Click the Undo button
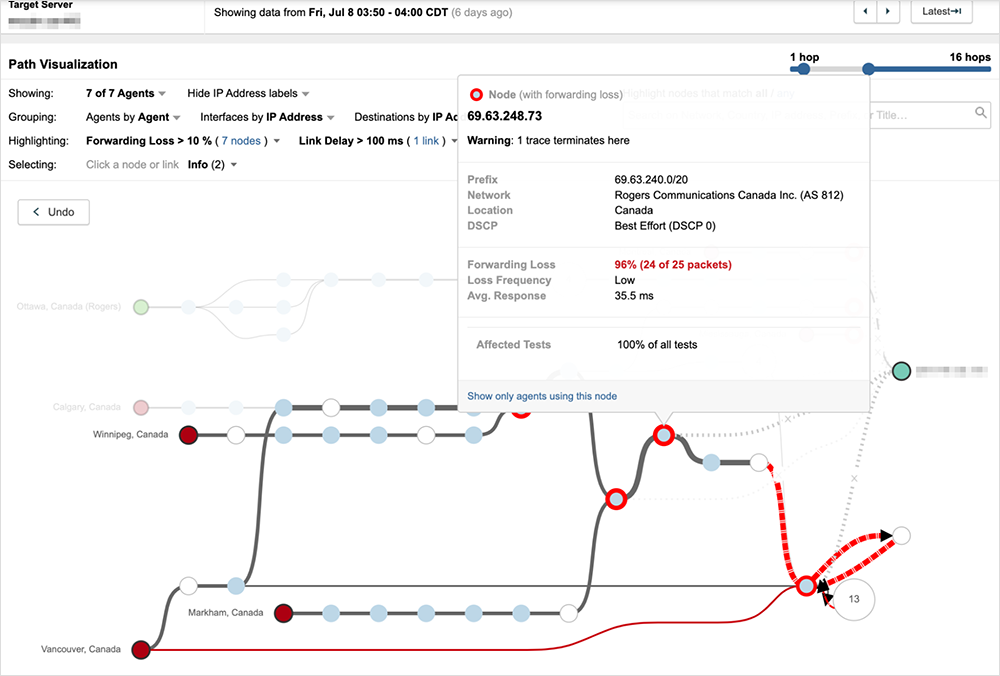The height and width of the screenshot is (676, 1000). [x=54, y=212]
